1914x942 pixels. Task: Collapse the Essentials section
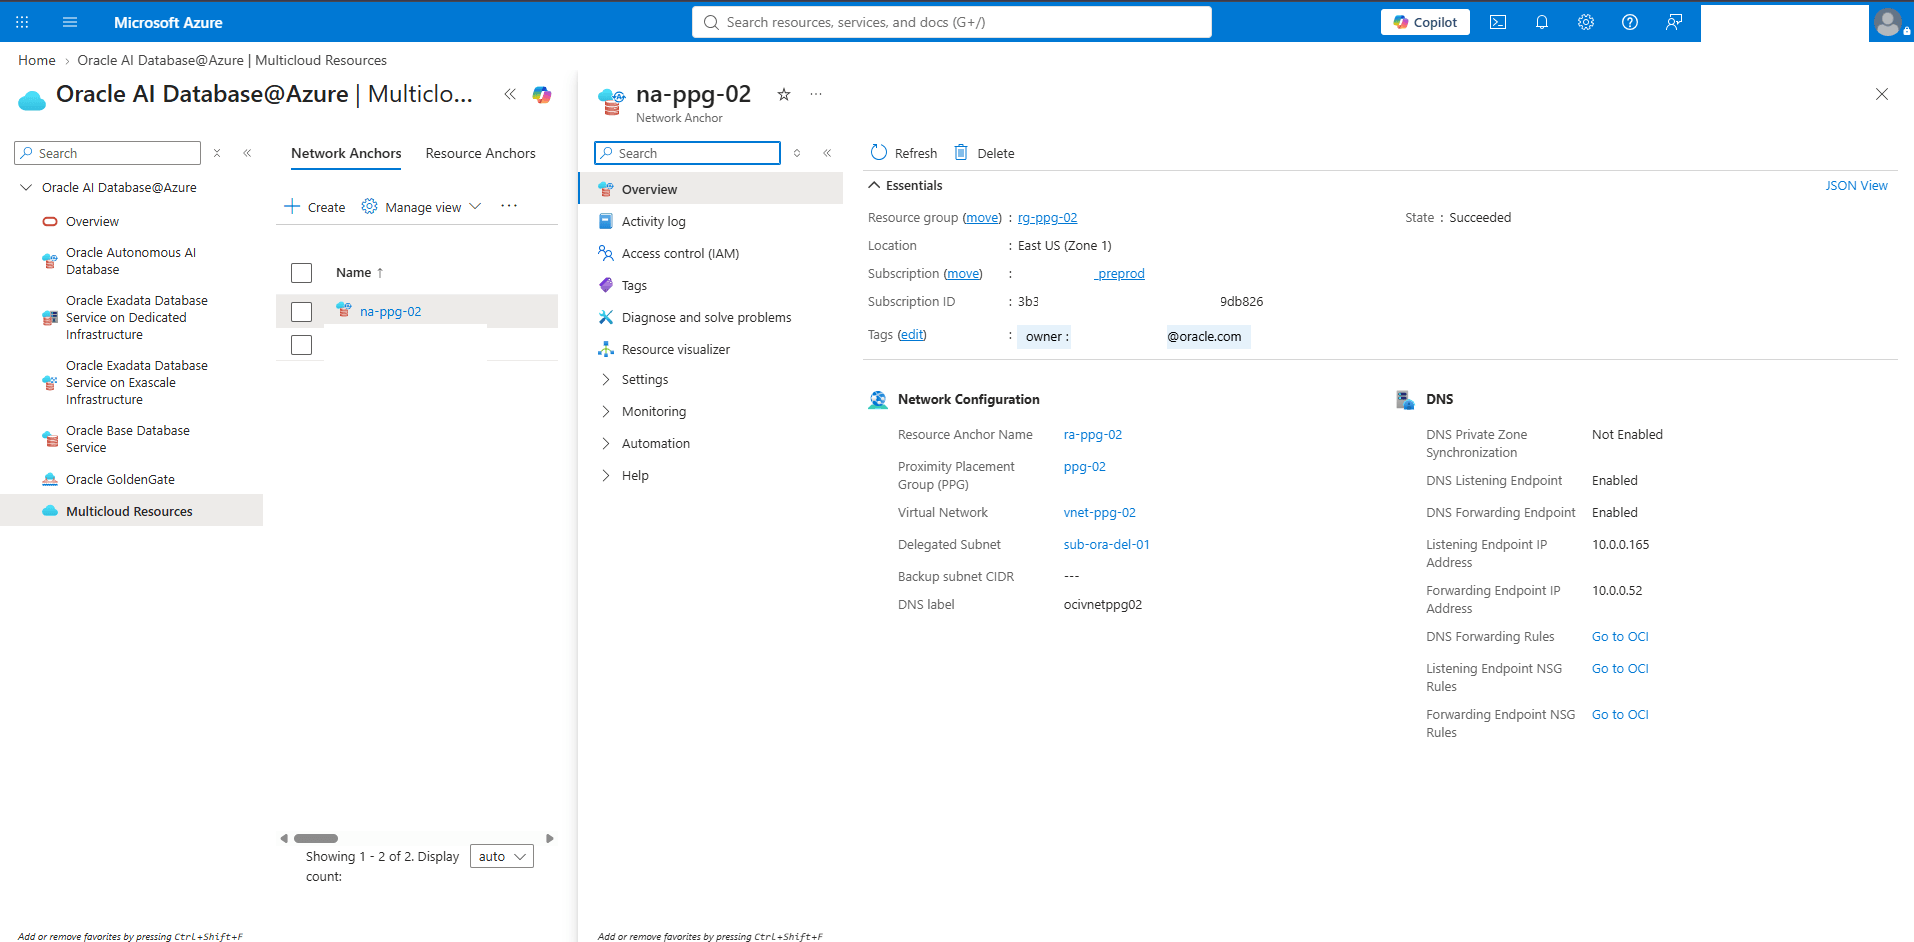click(874, 185)
